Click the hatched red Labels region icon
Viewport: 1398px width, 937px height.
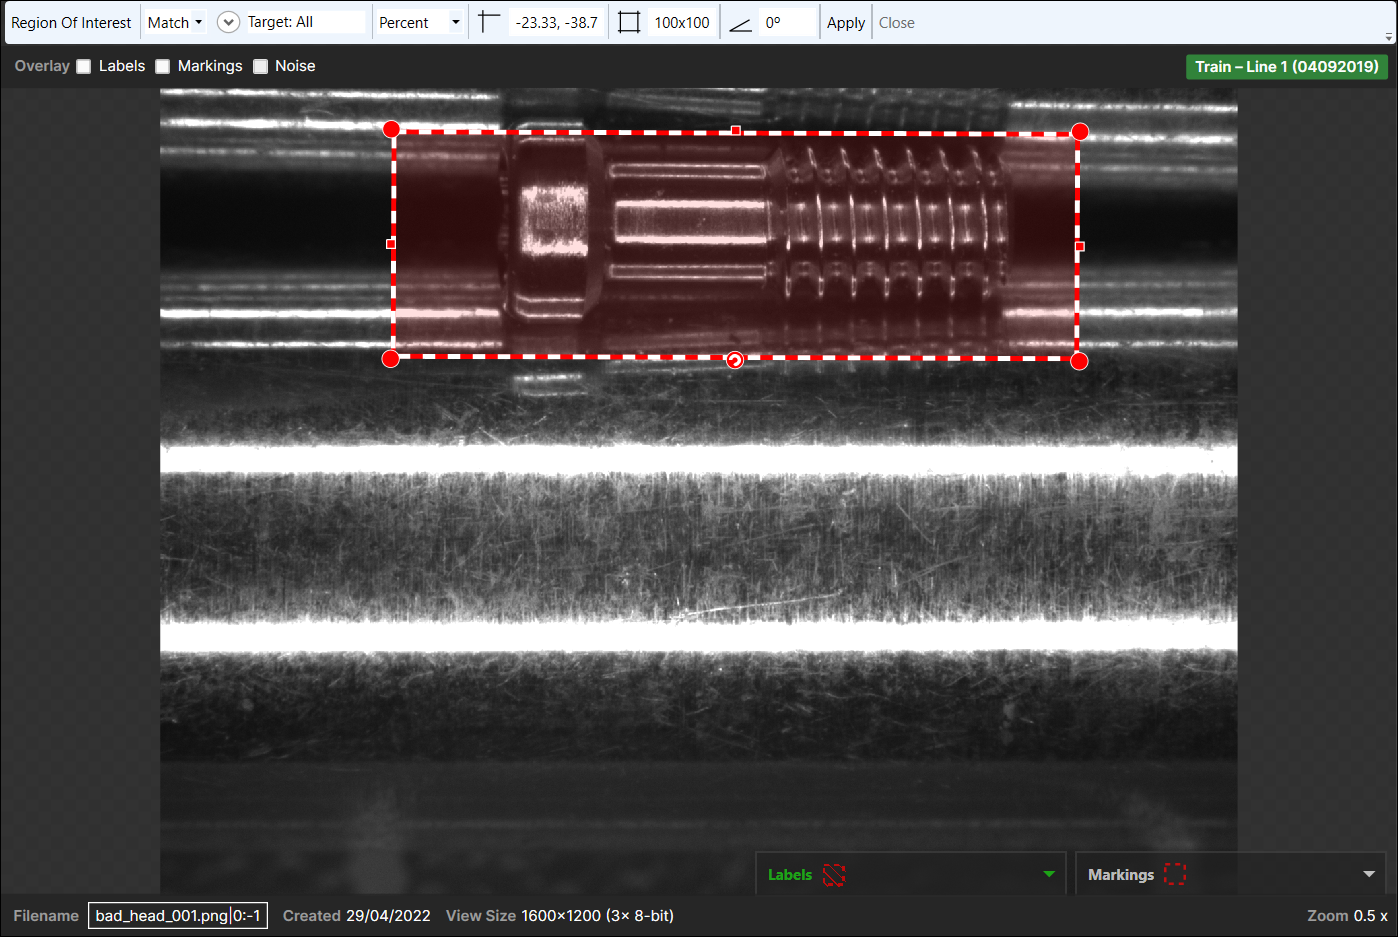(834, 875)
